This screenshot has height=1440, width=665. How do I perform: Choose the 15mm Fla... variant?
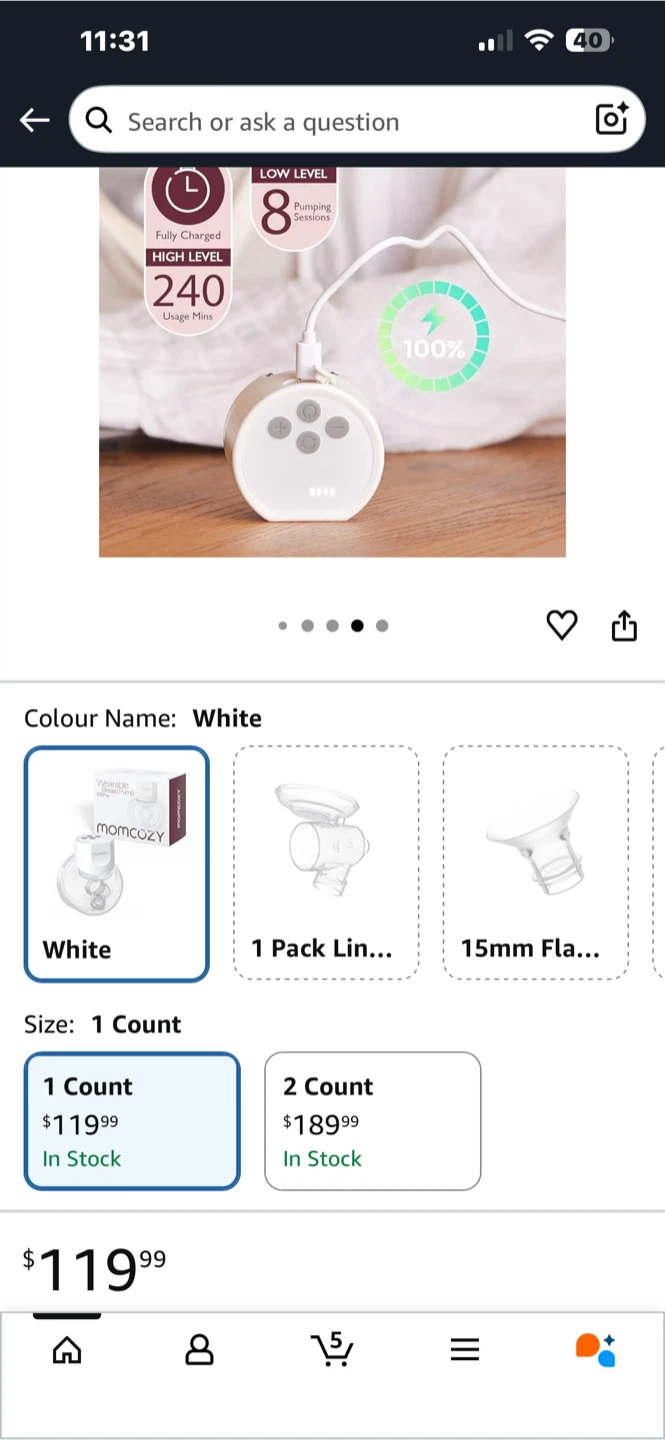(x=536, y=863)
